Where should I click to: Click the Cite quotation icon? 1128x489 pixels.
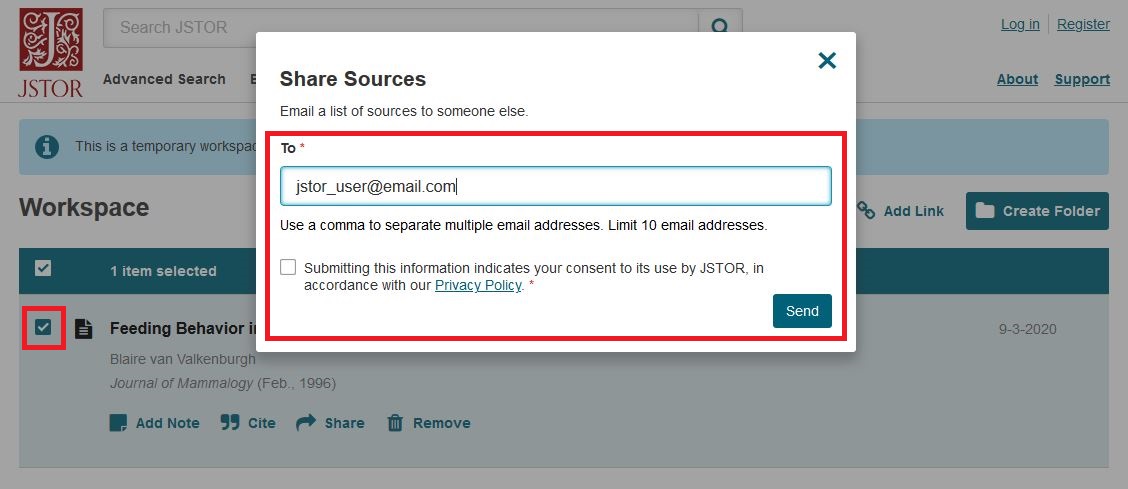pyautogui.click(x=229, y=423)
